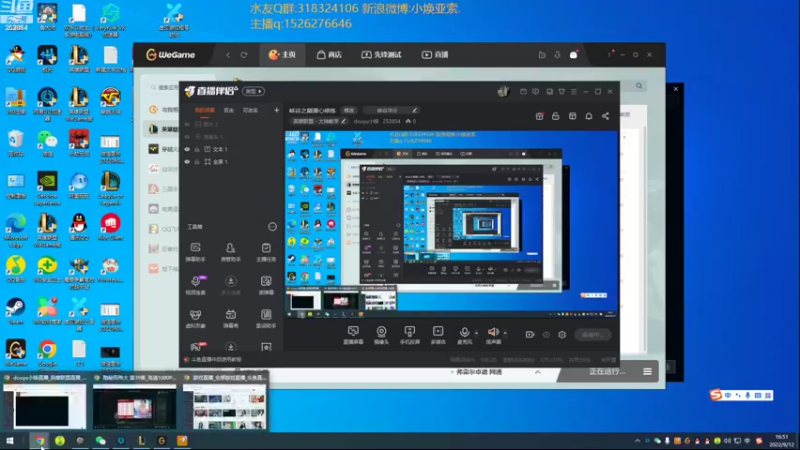Open League of Legends desktop shortcut

(110, 188)
